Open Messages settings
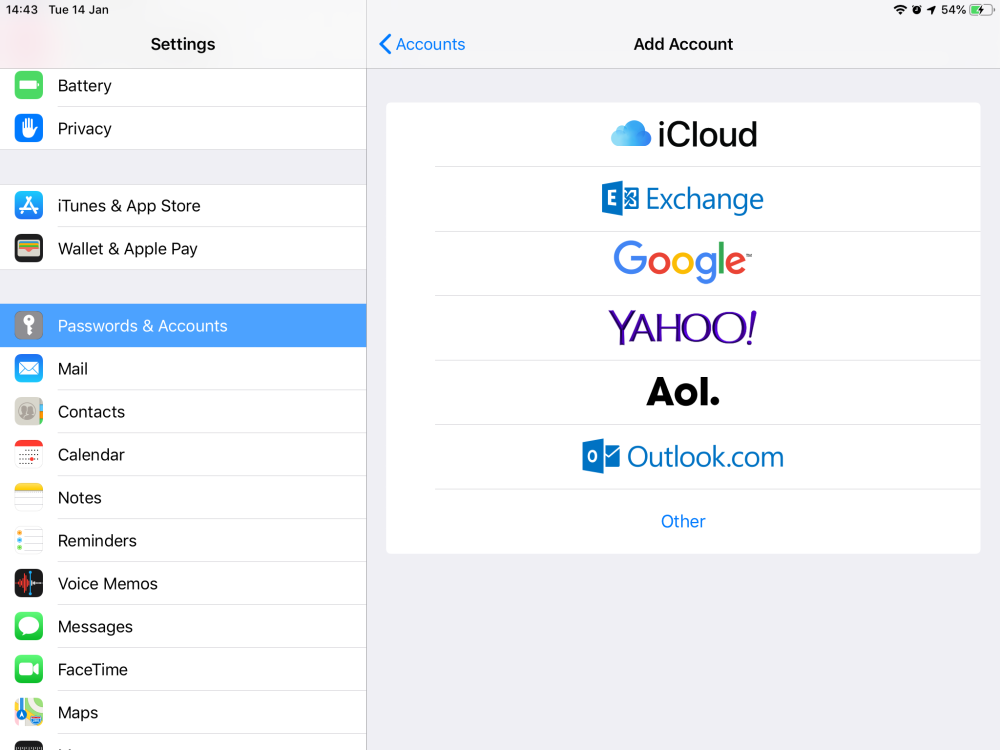 coord(183,626)
